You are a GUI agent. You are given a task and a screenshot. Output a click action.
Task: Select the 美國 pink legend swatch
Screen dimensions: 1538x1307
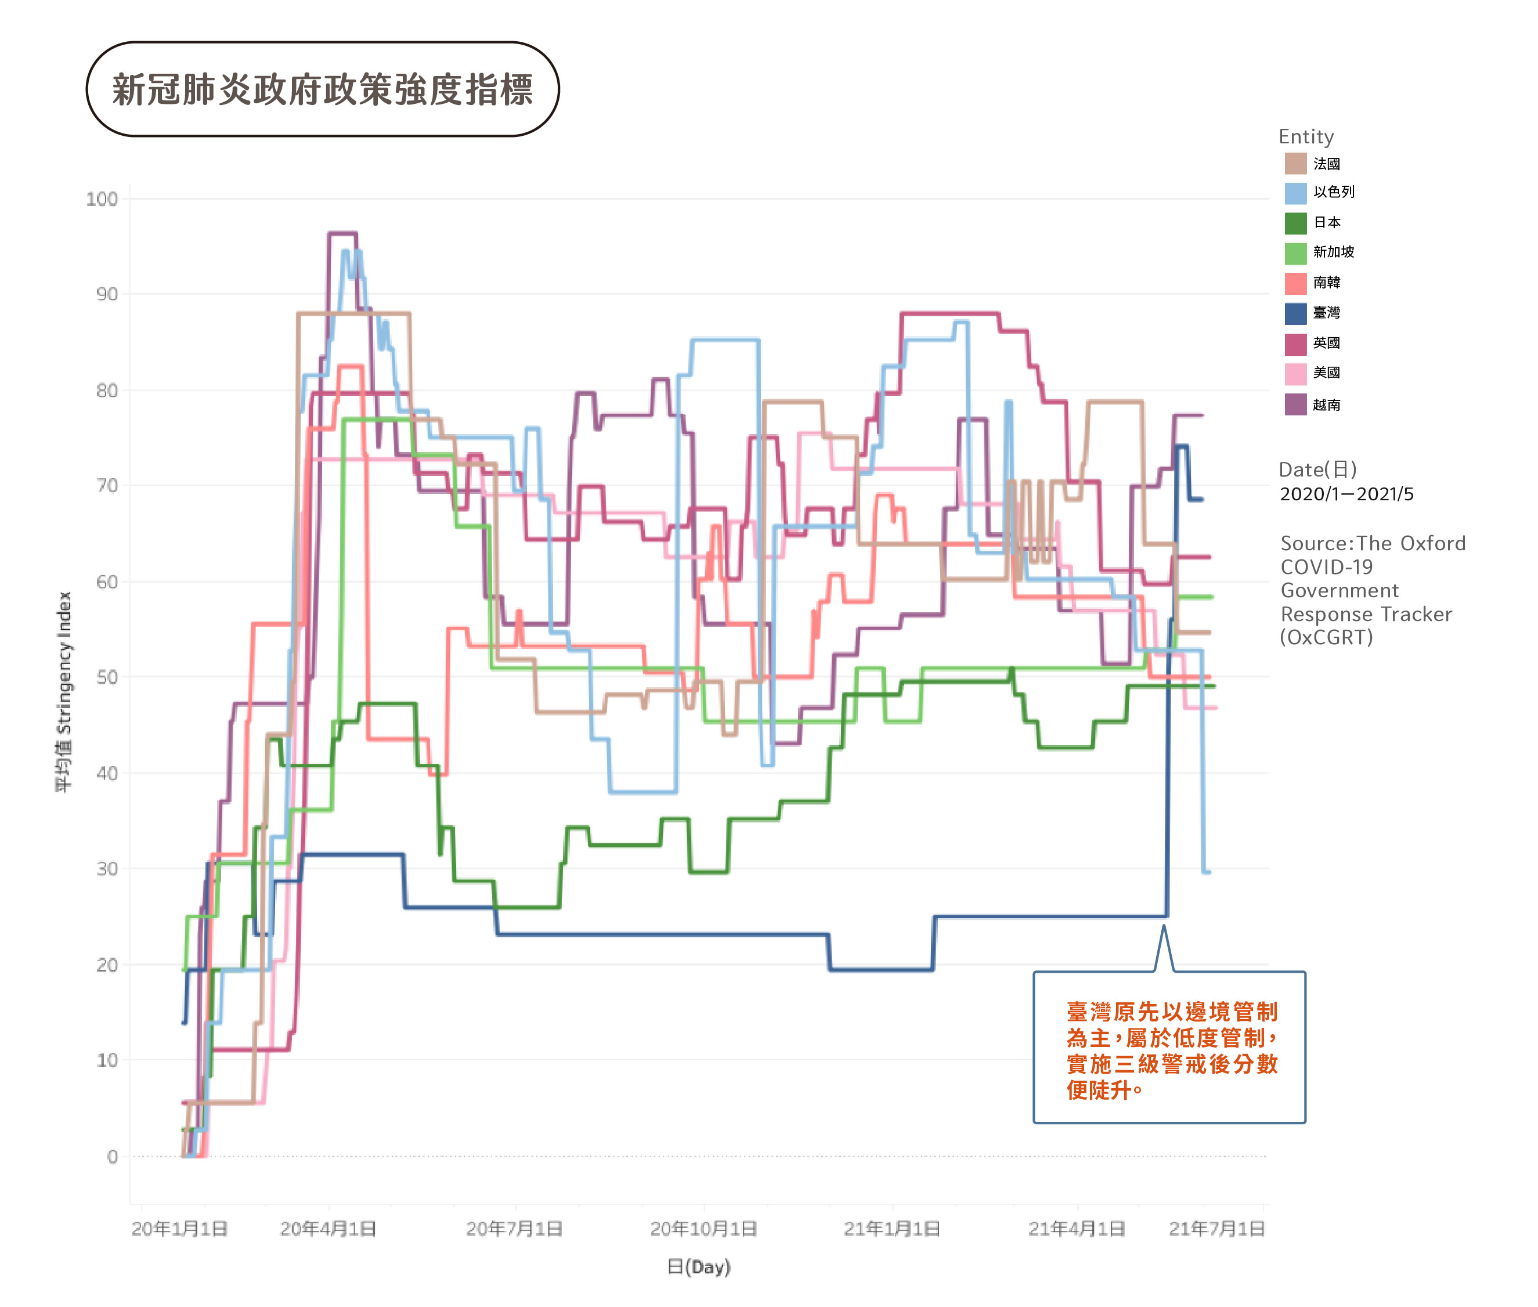[1295, 374]
